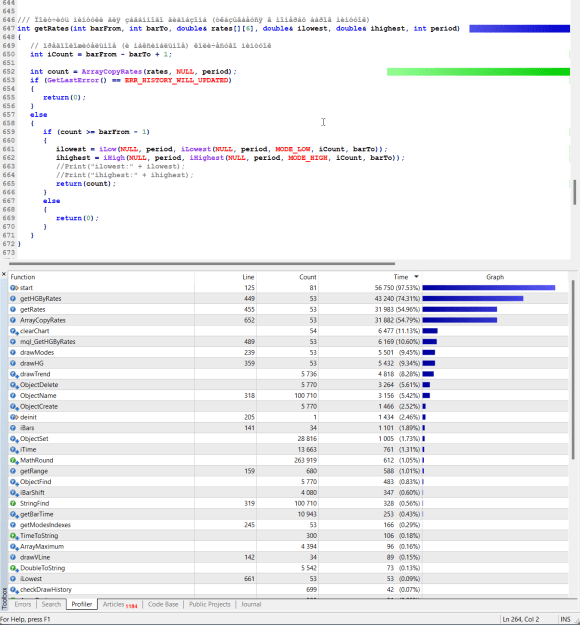Click the icon next to getHGByRates
The height and width of the screenshot is (625, 580).
coord(13,299)
